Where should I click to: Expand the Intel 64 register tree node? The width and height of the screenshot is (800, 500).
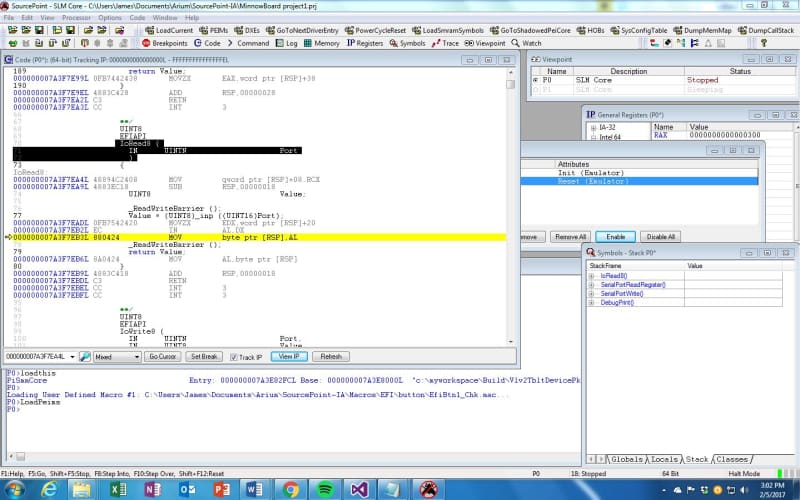pyautogui.click(x=593, y=137)
